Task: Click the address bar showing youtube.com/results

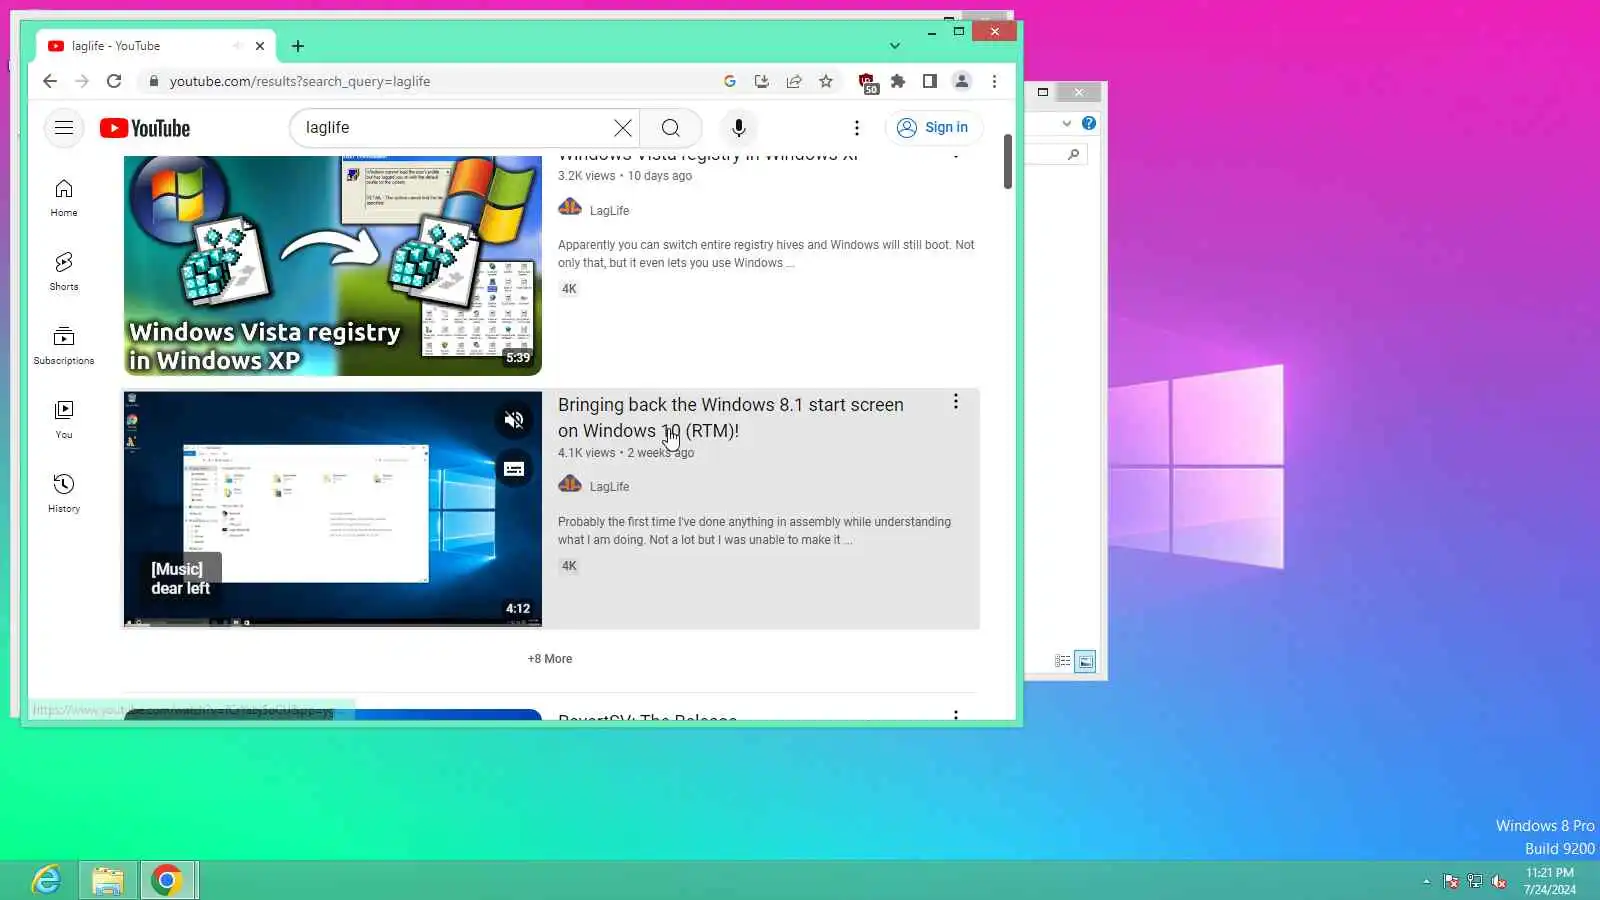Action: [x=430, y=81]
